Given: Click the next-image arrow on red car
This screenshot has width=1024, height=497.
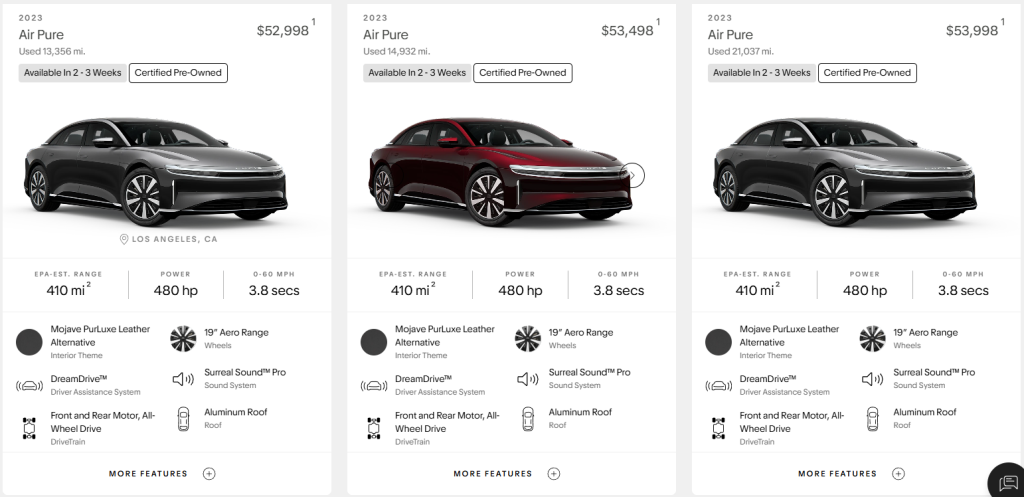Looking at the screenshot, I should 632,175.
